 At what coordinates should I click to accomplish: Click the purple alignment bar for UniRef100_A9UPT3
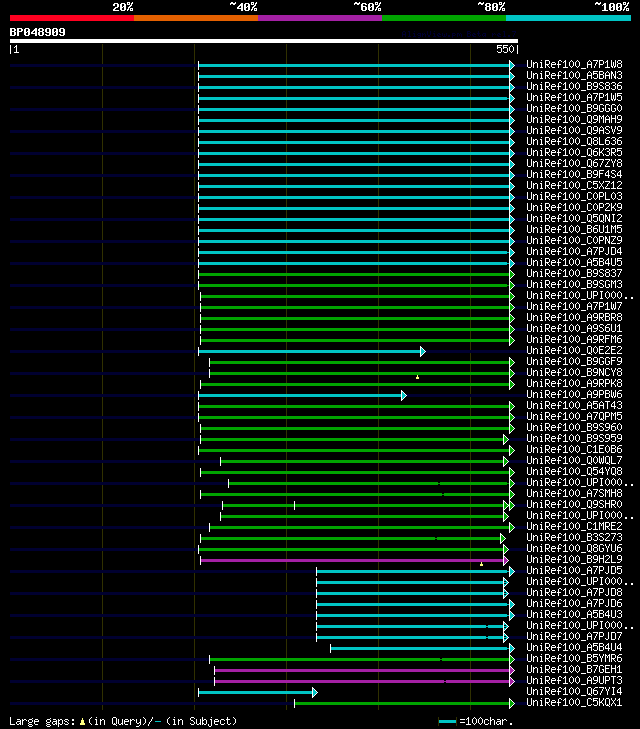tap(362, 682)
